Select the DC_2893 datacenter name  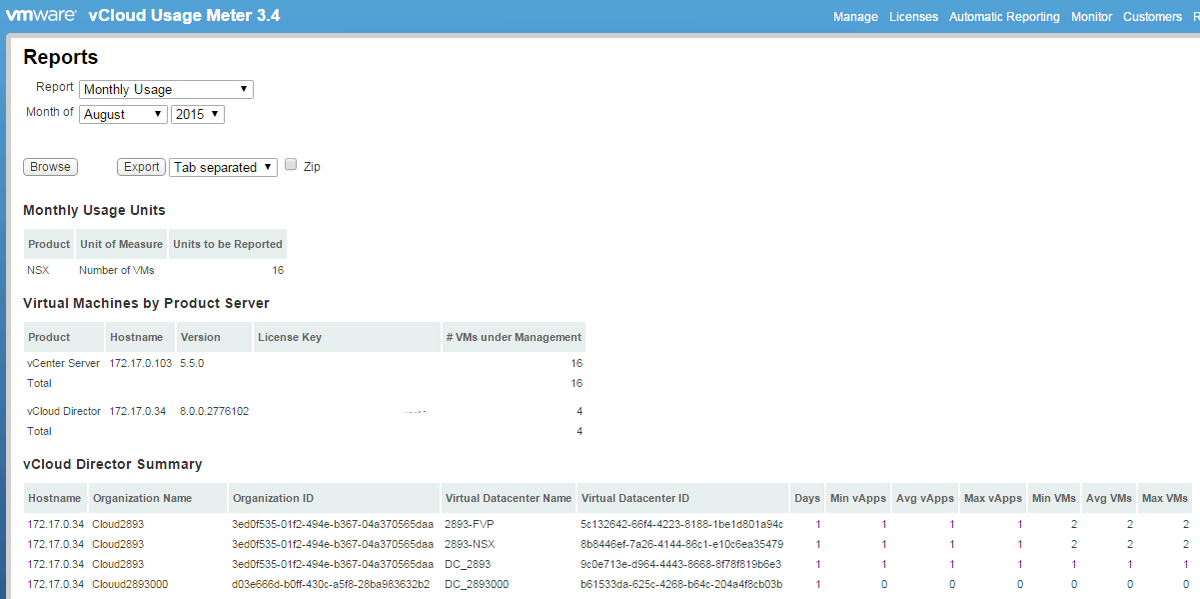[467, 564]
